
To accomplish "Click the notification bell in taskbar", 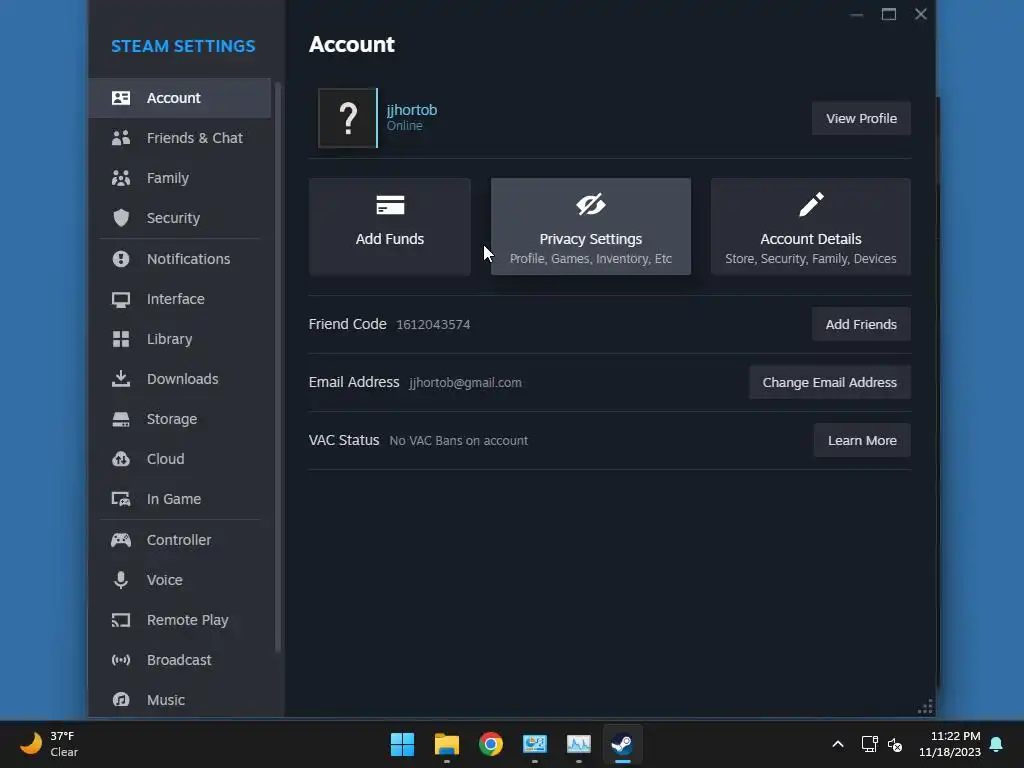I will [x=997, y=744].
